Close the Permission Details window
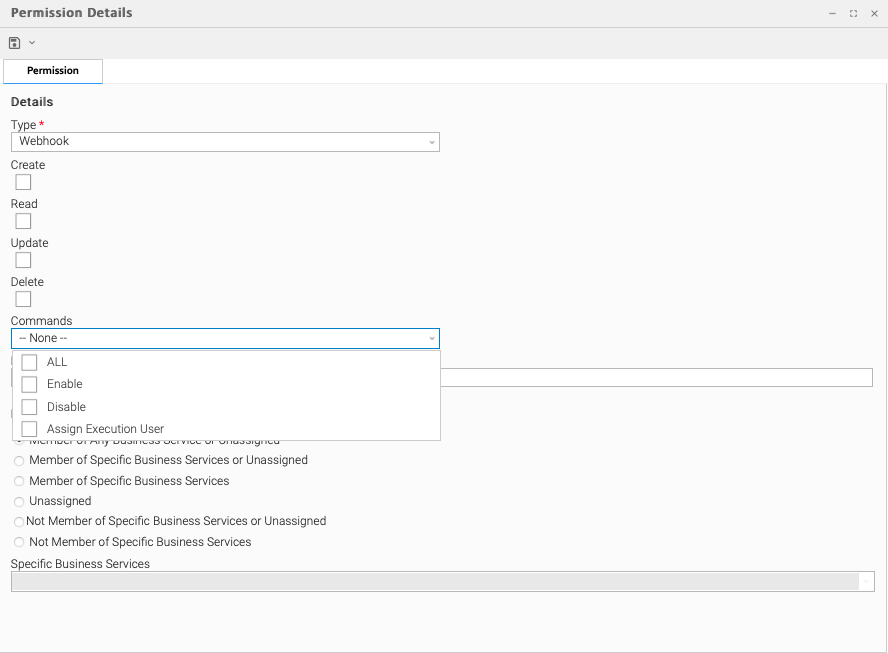The width and height of the screenshot is (888, 653). 874,14
